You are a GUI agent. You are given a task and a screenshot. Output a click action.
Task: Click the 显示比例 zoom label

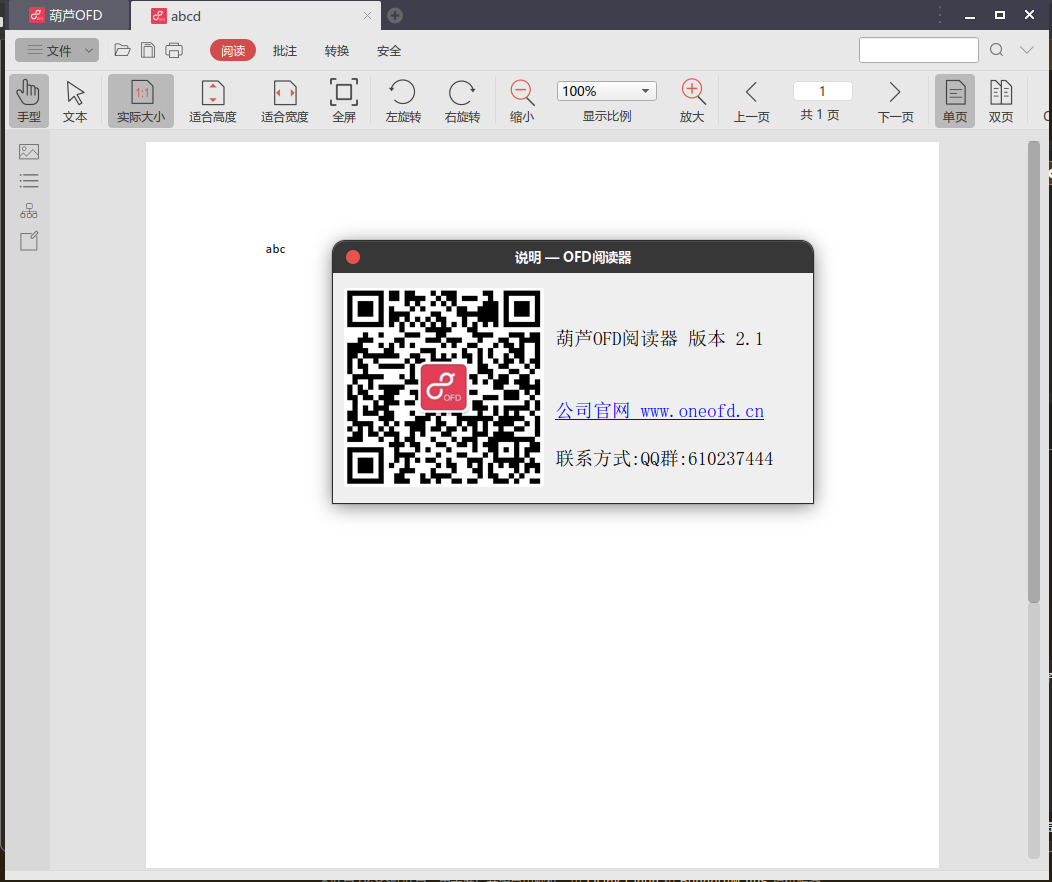point(607,116)
